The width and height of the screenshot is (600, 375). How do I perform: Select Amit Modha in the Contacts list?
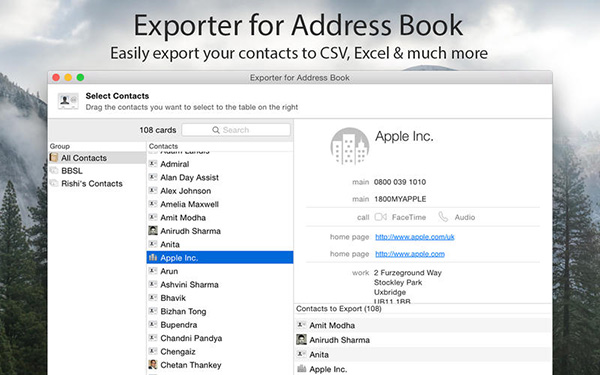click(220, 217)
